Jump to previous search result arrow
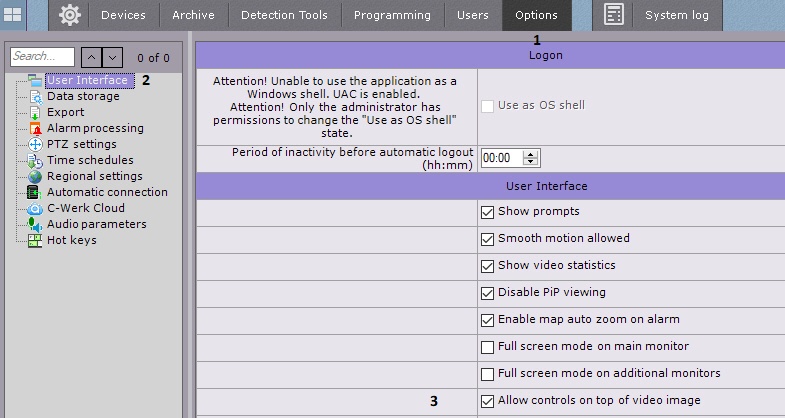The width and height of the screenshot is (785, 418). (x=89, y=58)
